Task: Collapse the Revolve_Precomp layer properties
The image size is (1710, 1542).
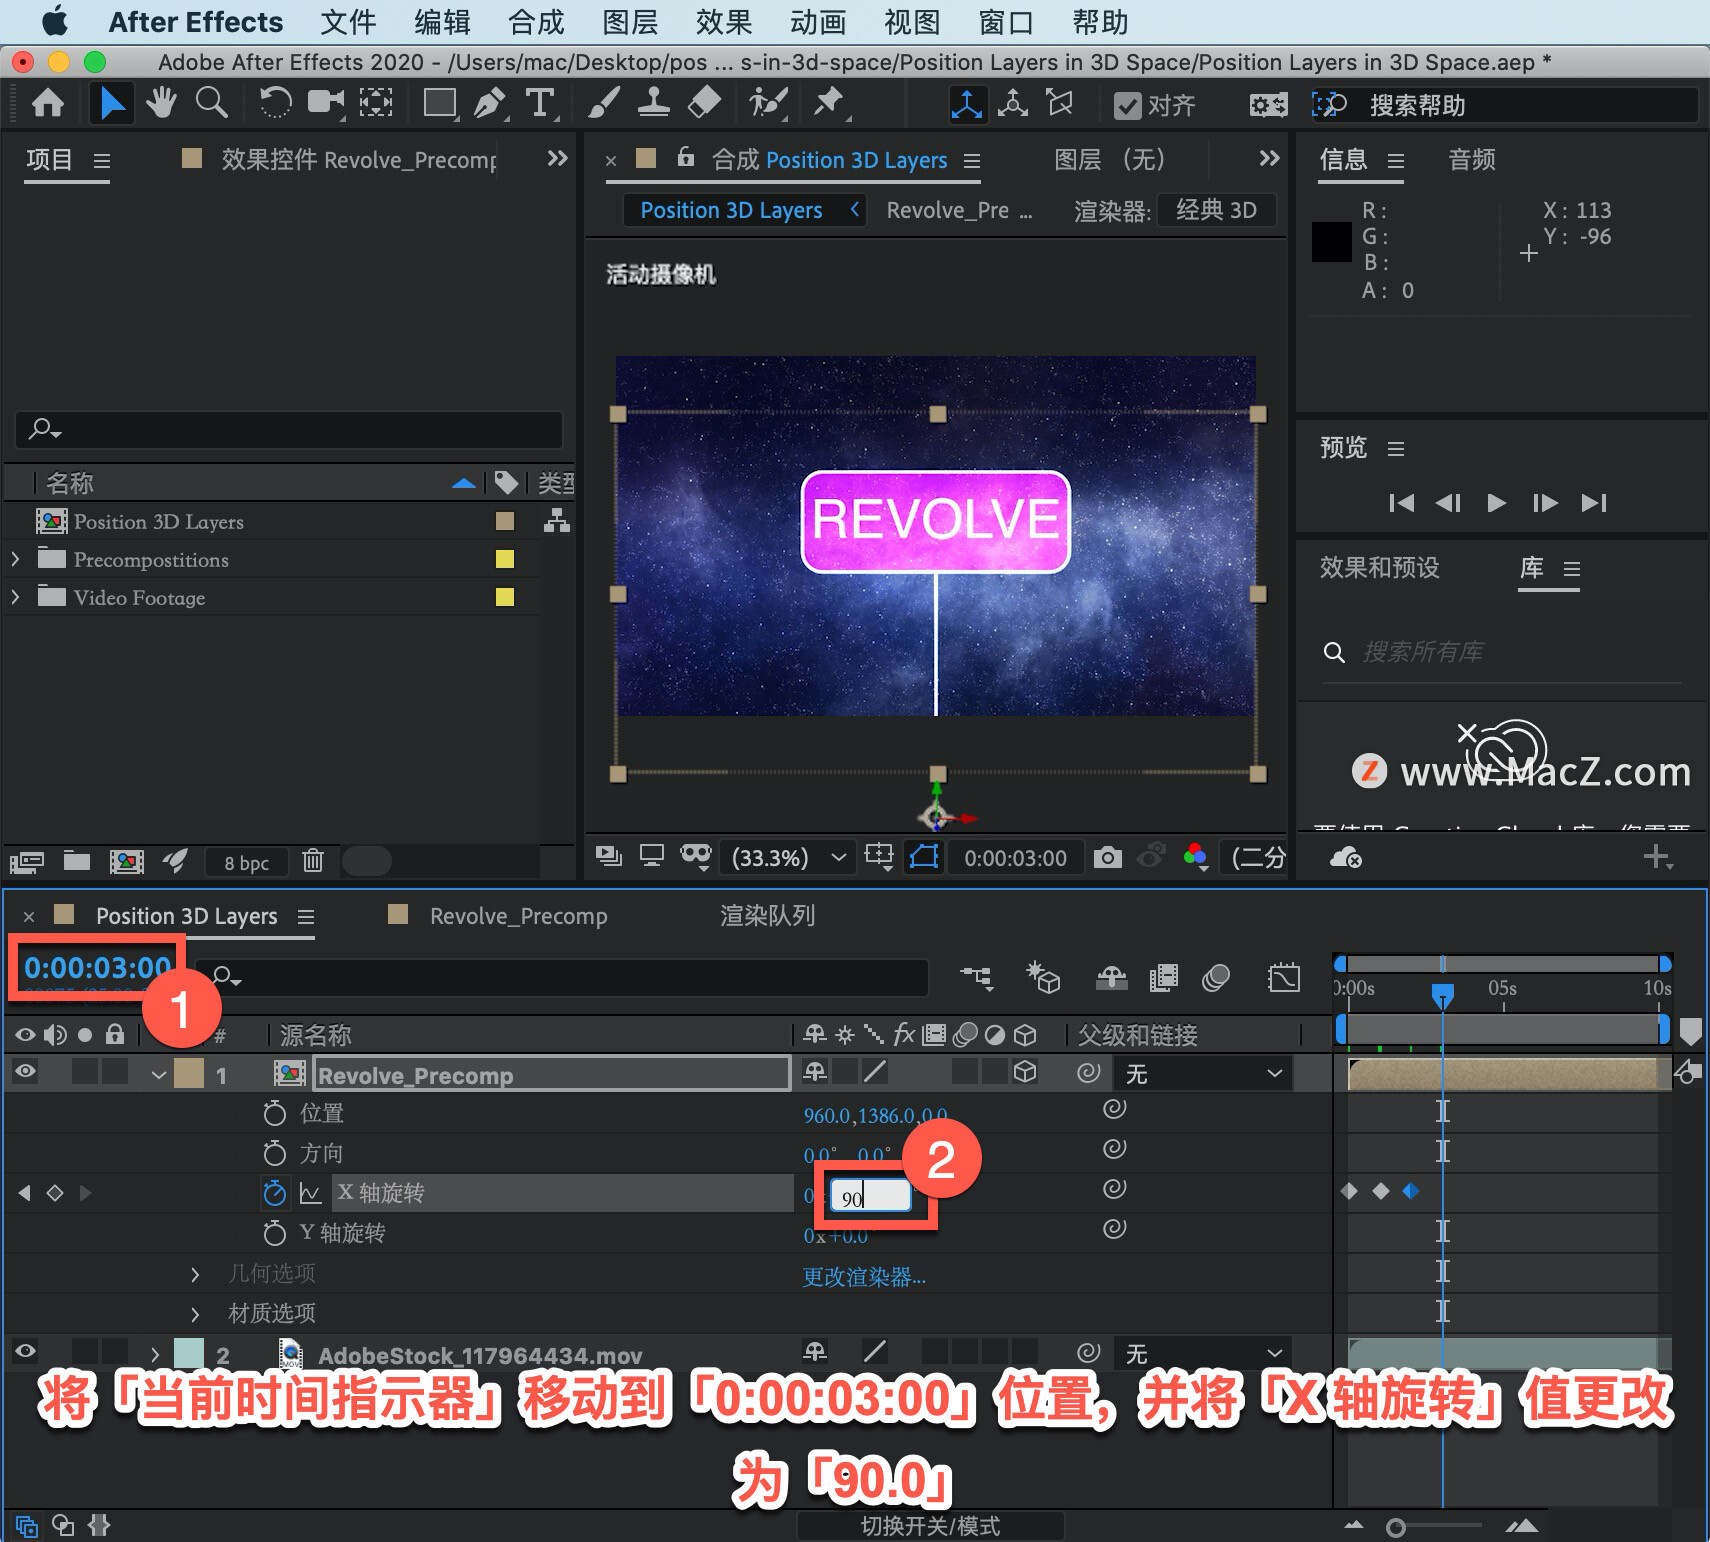Action: click(158, 1075)
